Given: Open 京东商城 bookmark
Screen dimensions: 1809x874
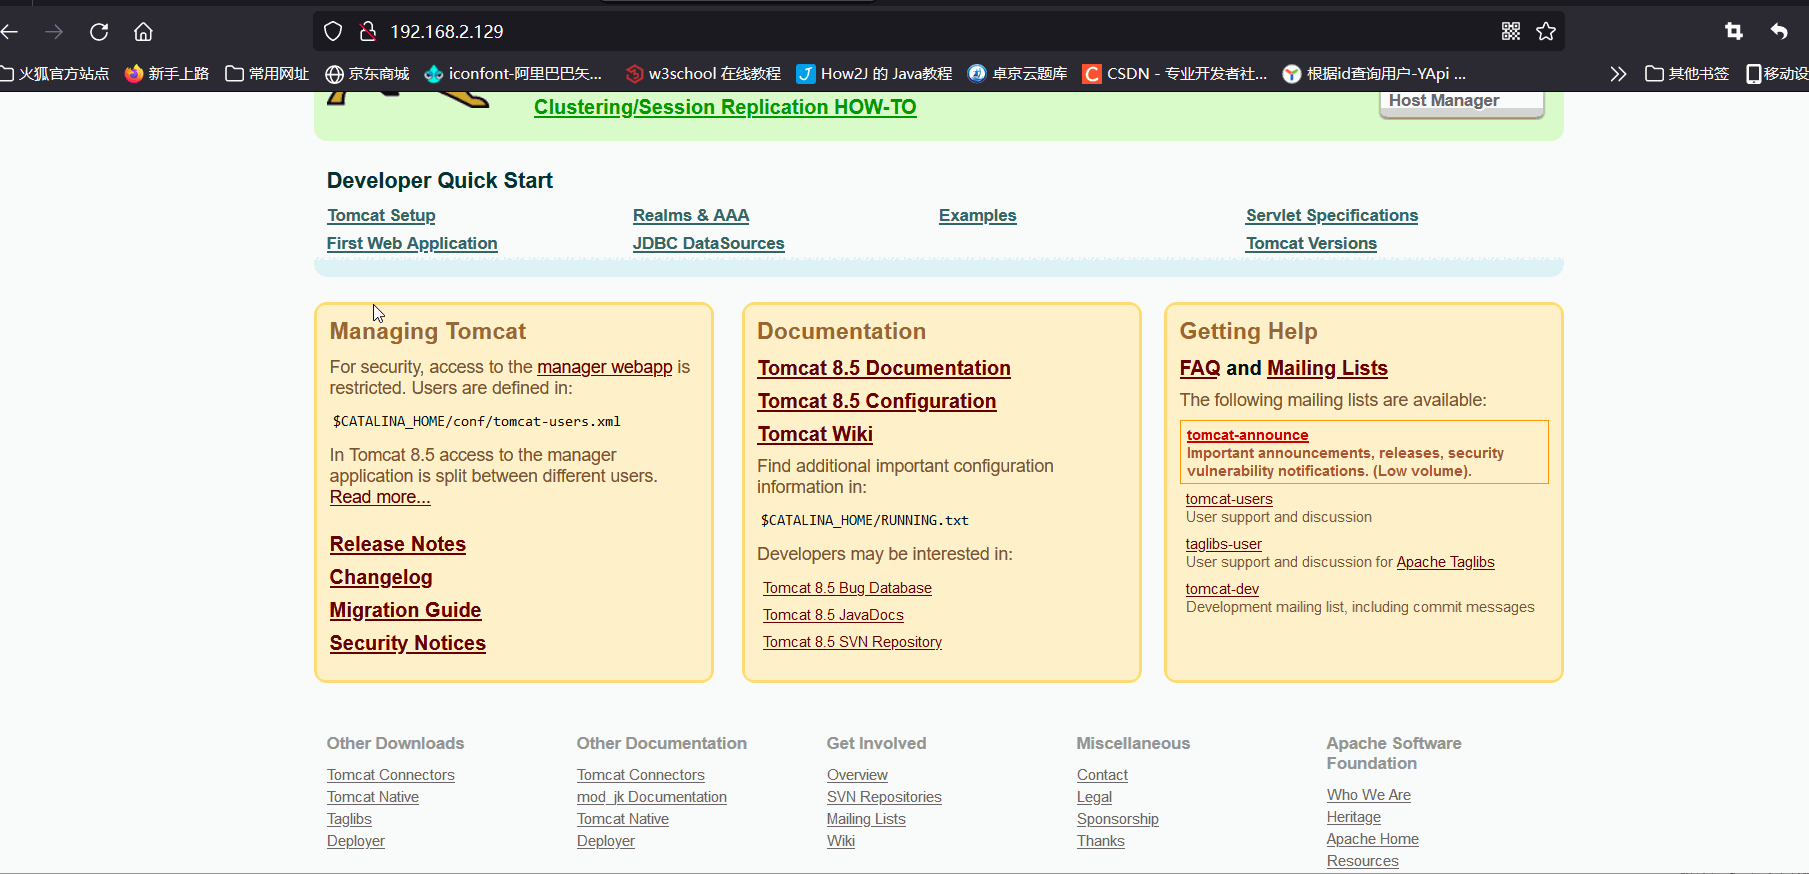Looking at the screenshot, I should click(x=368, y=74).
